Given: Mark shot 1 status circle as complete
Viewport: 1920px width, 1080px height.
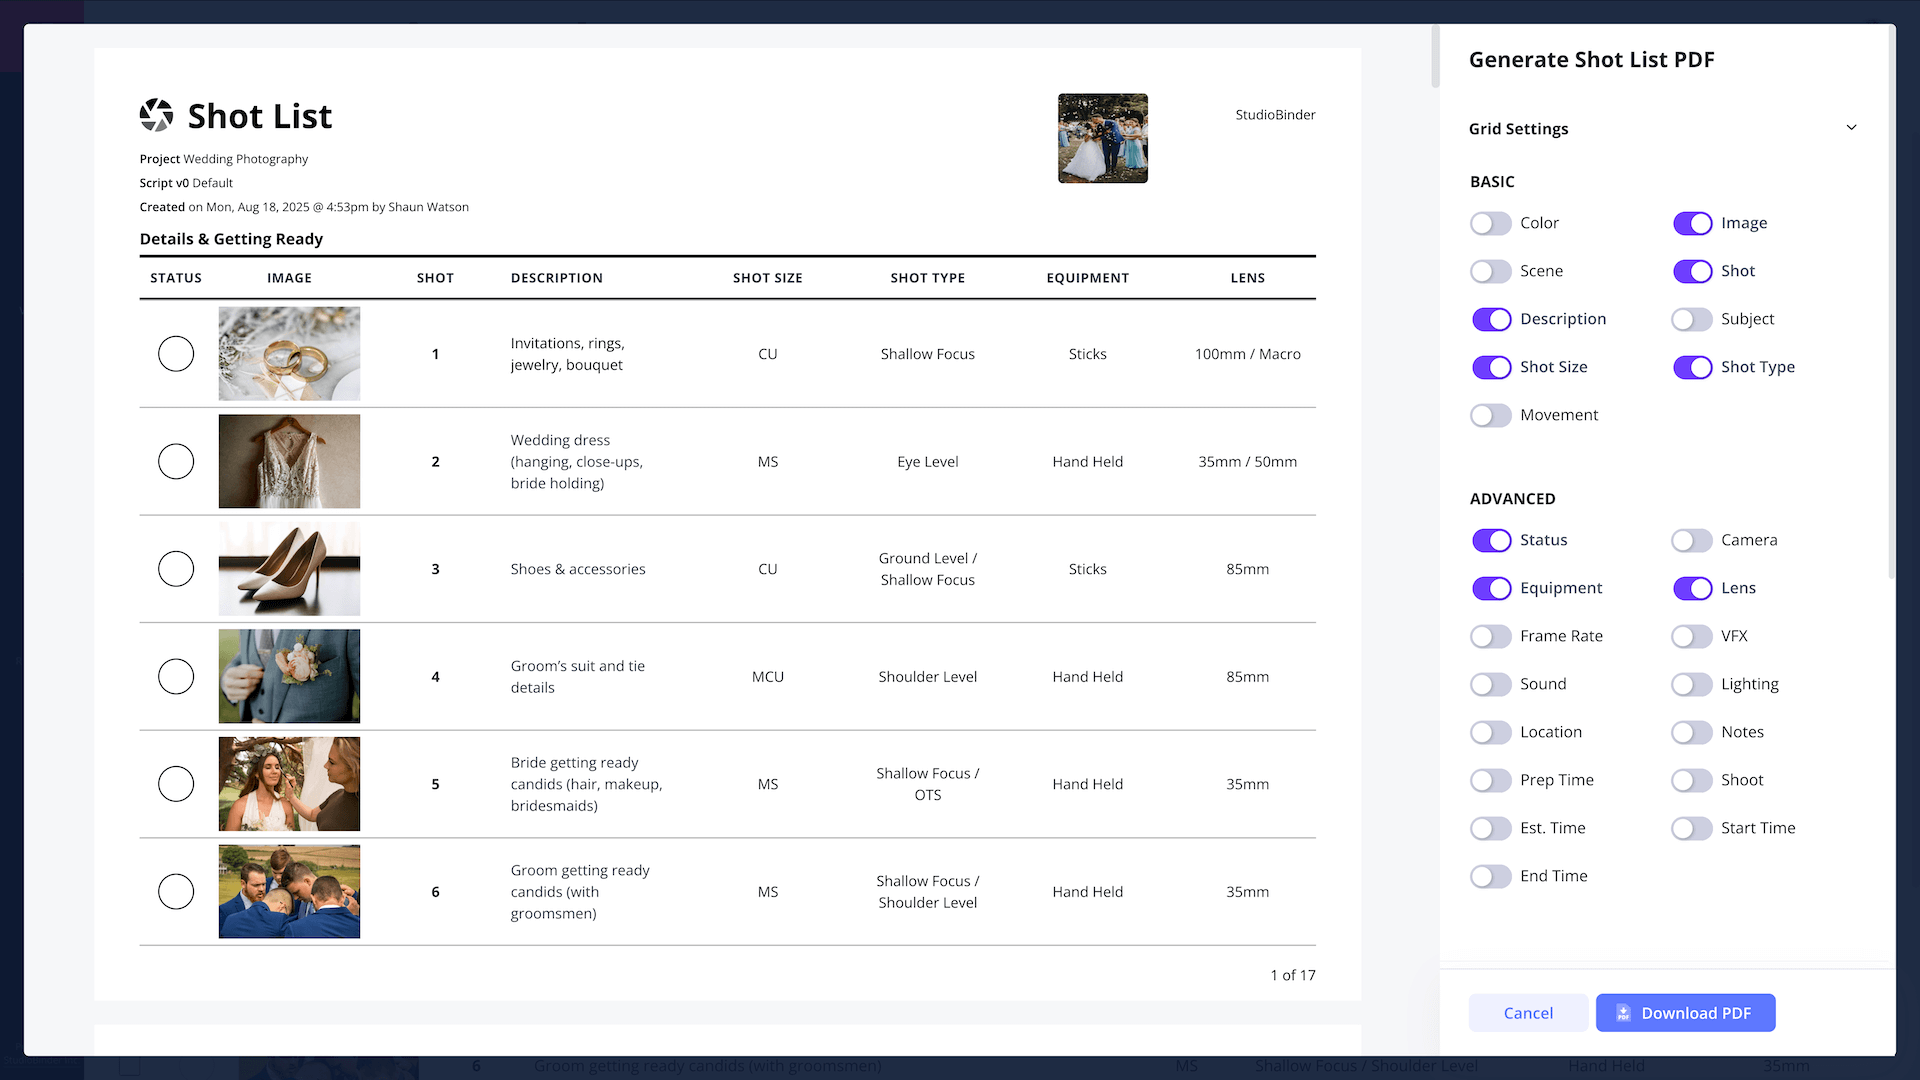Looking at the screenshot, I should point(176,354).
